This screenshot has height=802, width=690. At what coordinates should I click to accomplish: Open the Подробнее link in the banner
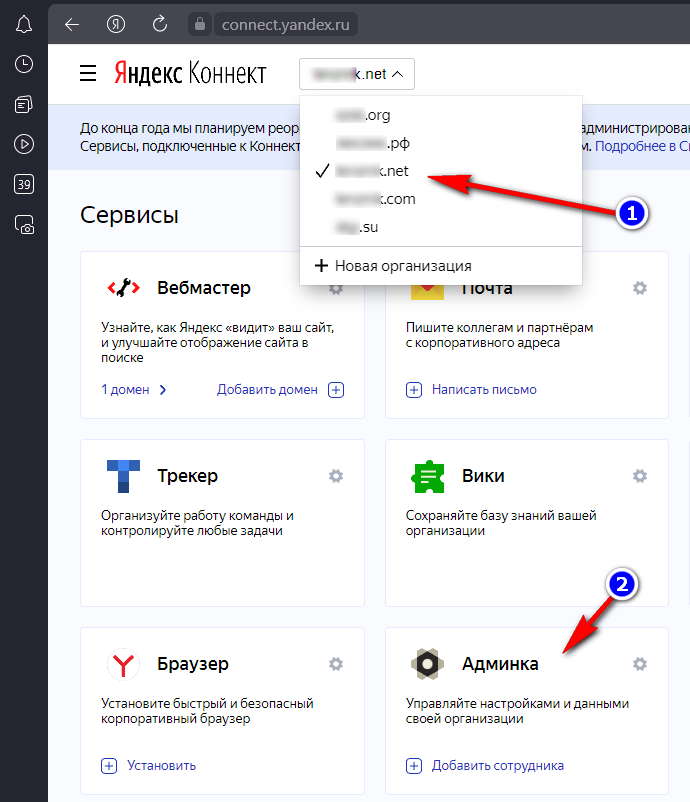tap(641, 146)
